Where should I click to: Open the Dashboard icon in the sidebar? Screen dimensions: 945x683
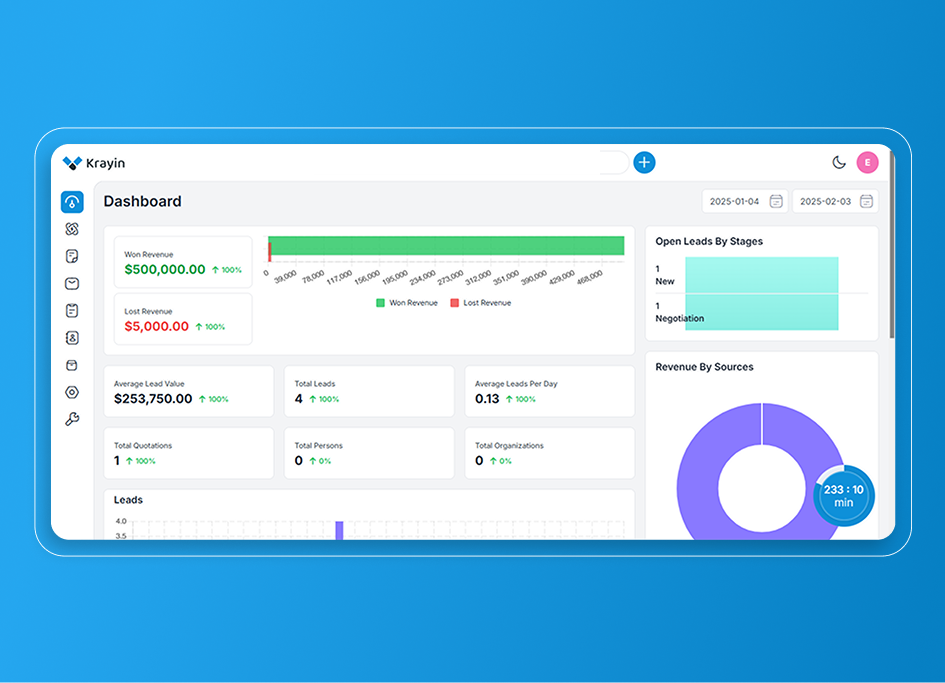click(x=72, y=201)
